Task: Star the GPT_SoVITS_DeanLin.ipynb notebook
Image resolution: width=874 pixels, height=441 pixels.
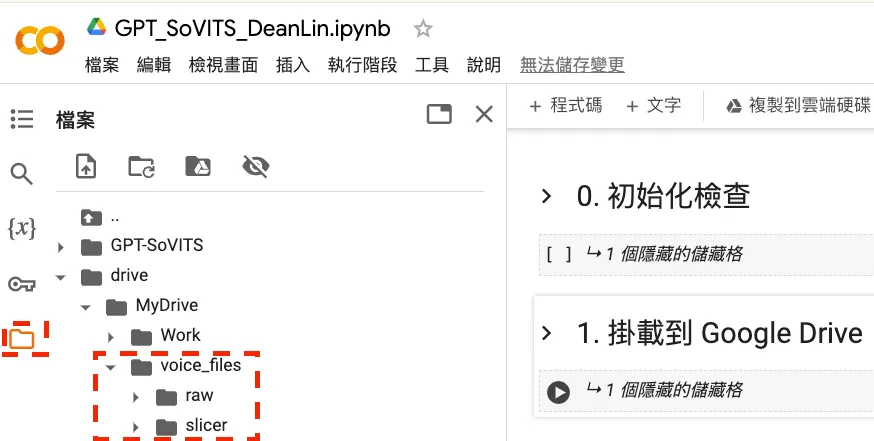Action: [423, 28]
